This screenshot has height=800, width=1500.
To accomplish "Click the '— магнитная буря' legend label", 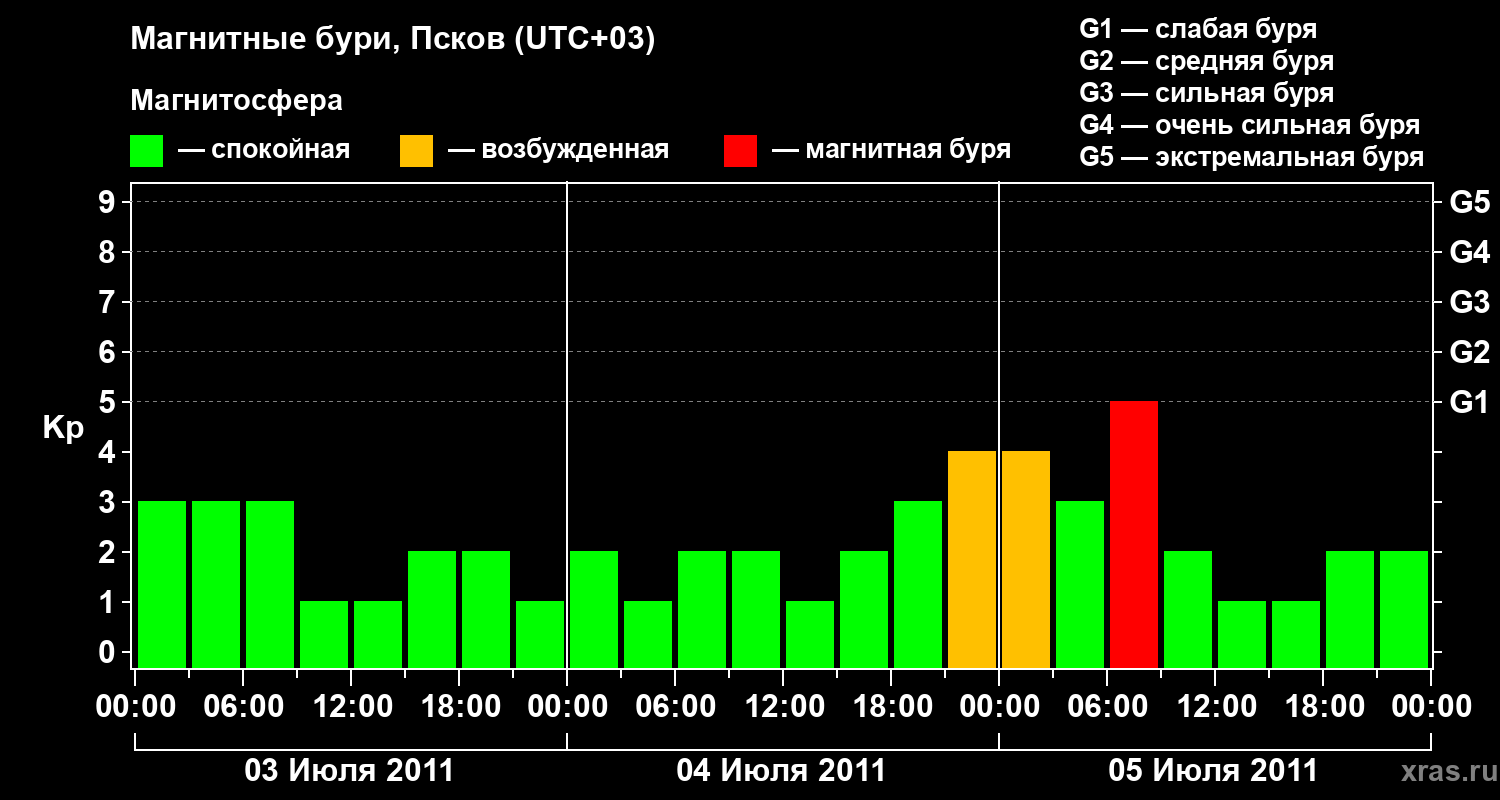I will click(891, 150).
